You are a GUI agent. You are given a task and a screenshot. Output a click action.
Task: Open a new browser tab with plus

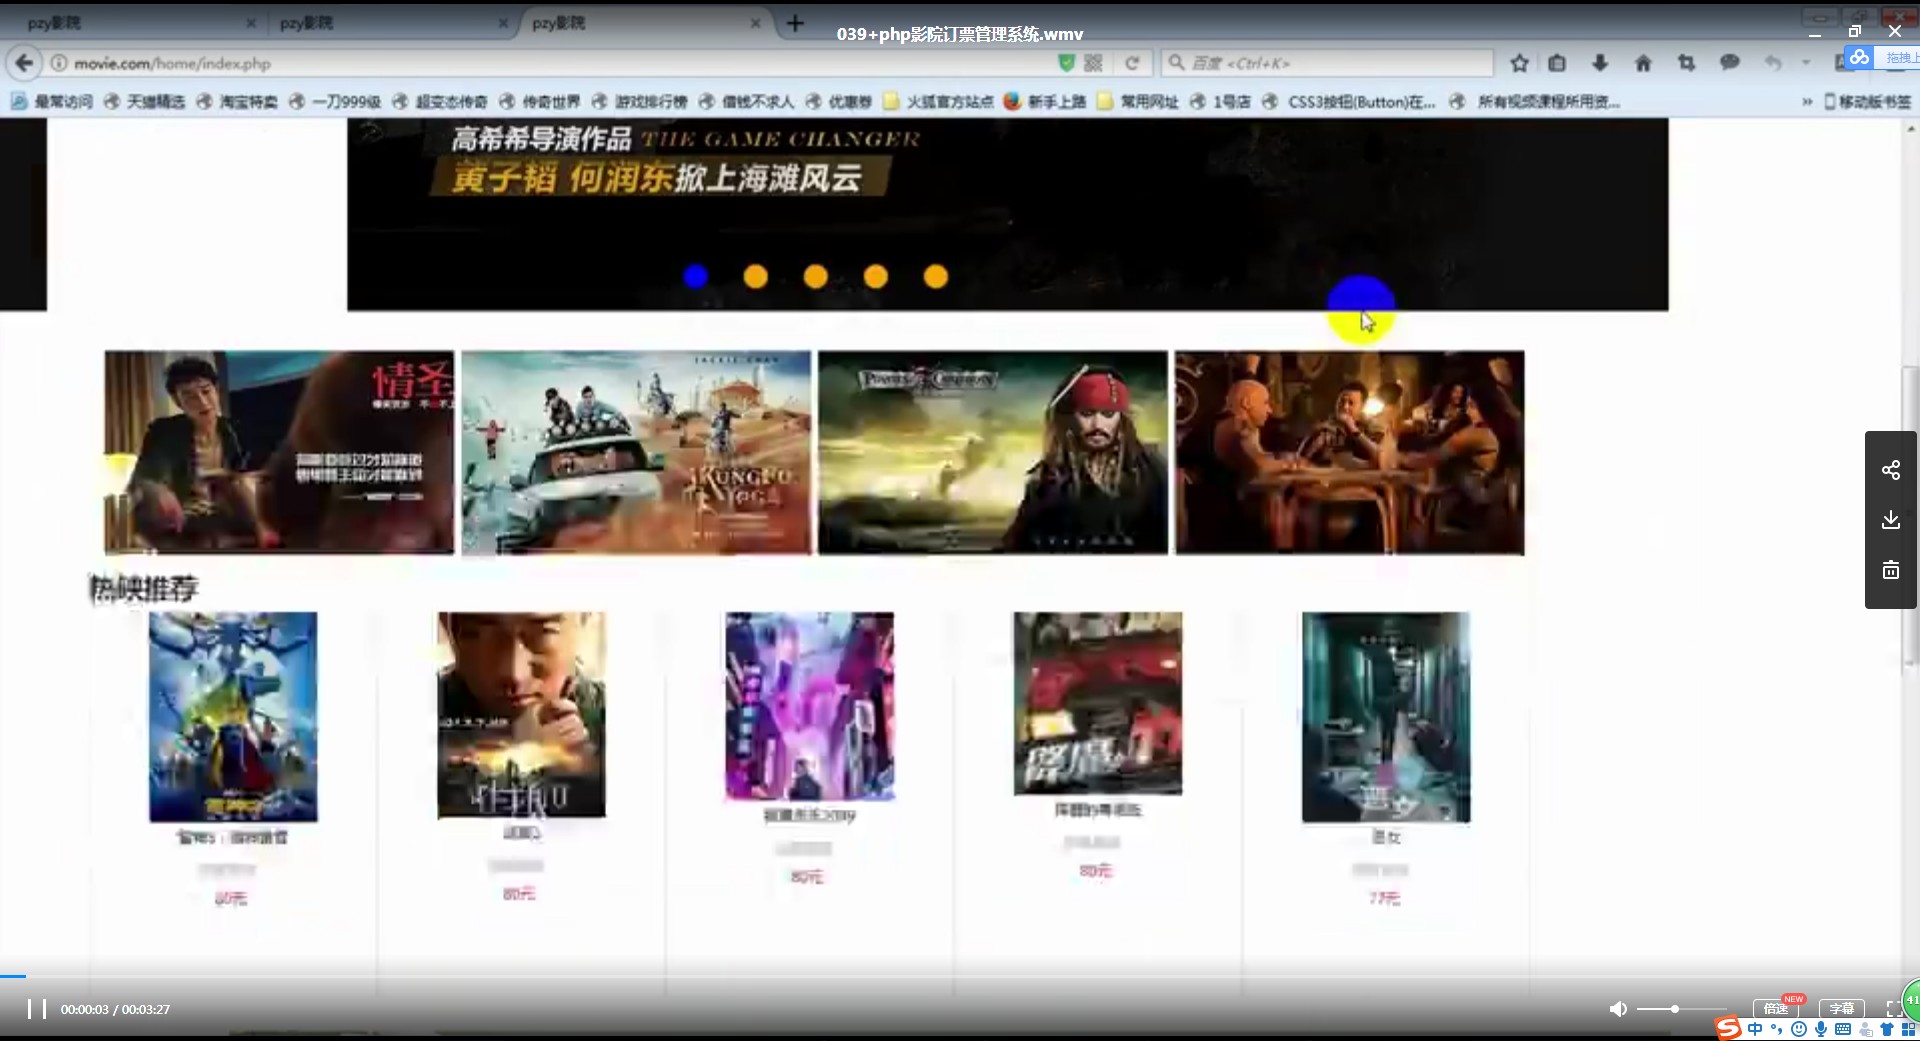pyautogui.click(x=795, y=23)
